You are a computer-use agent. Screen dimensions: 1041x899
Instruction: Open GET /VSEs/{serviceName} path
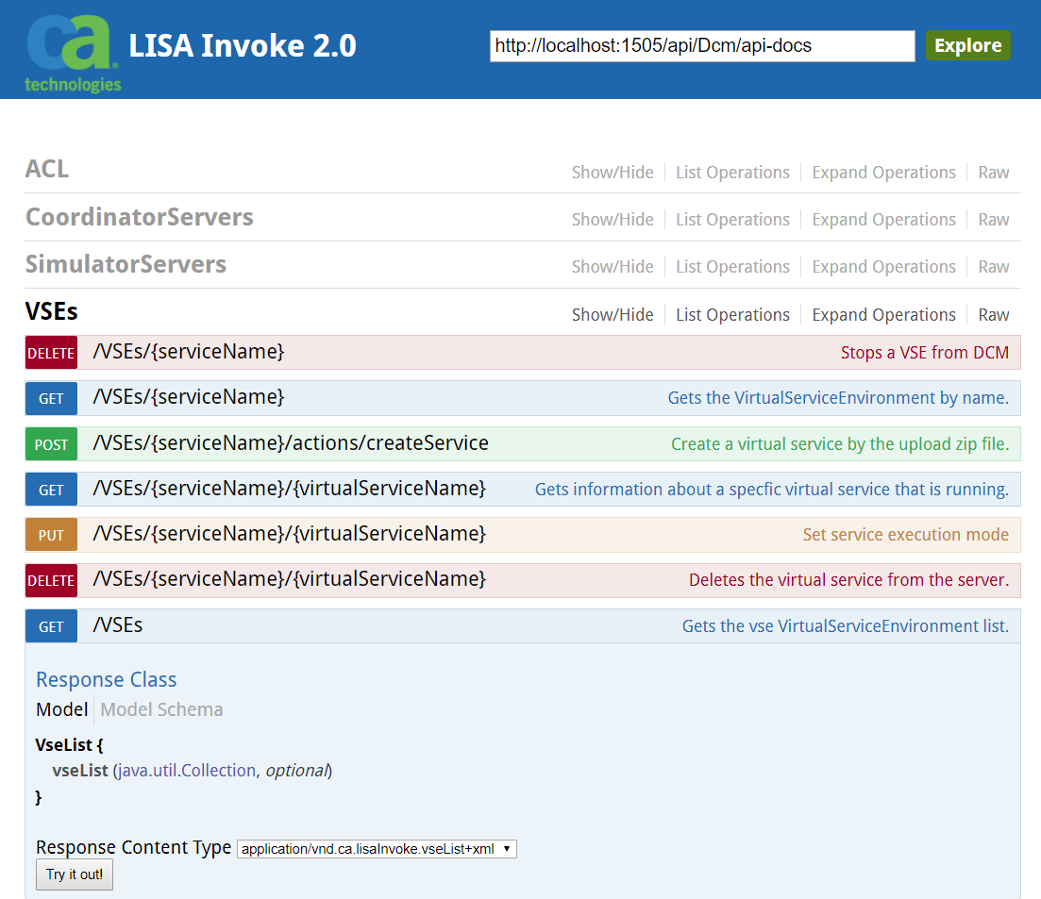188,397
